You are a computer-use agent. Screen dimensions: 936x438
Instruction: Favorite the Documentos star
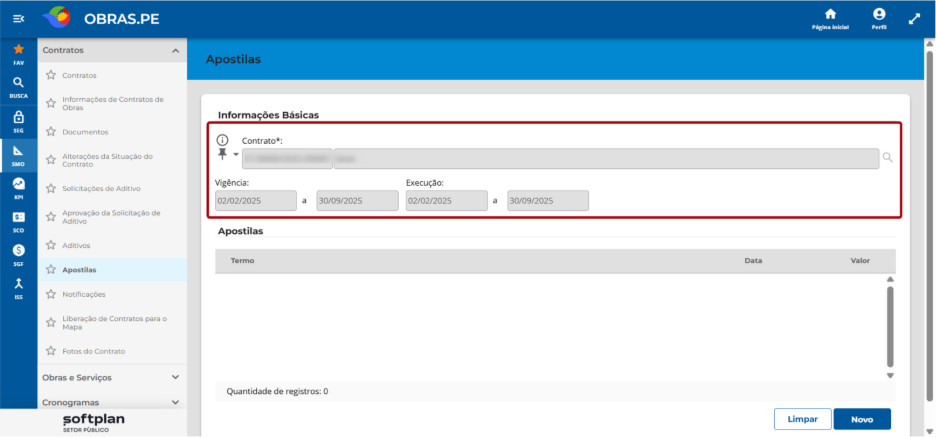coord(51,131)
